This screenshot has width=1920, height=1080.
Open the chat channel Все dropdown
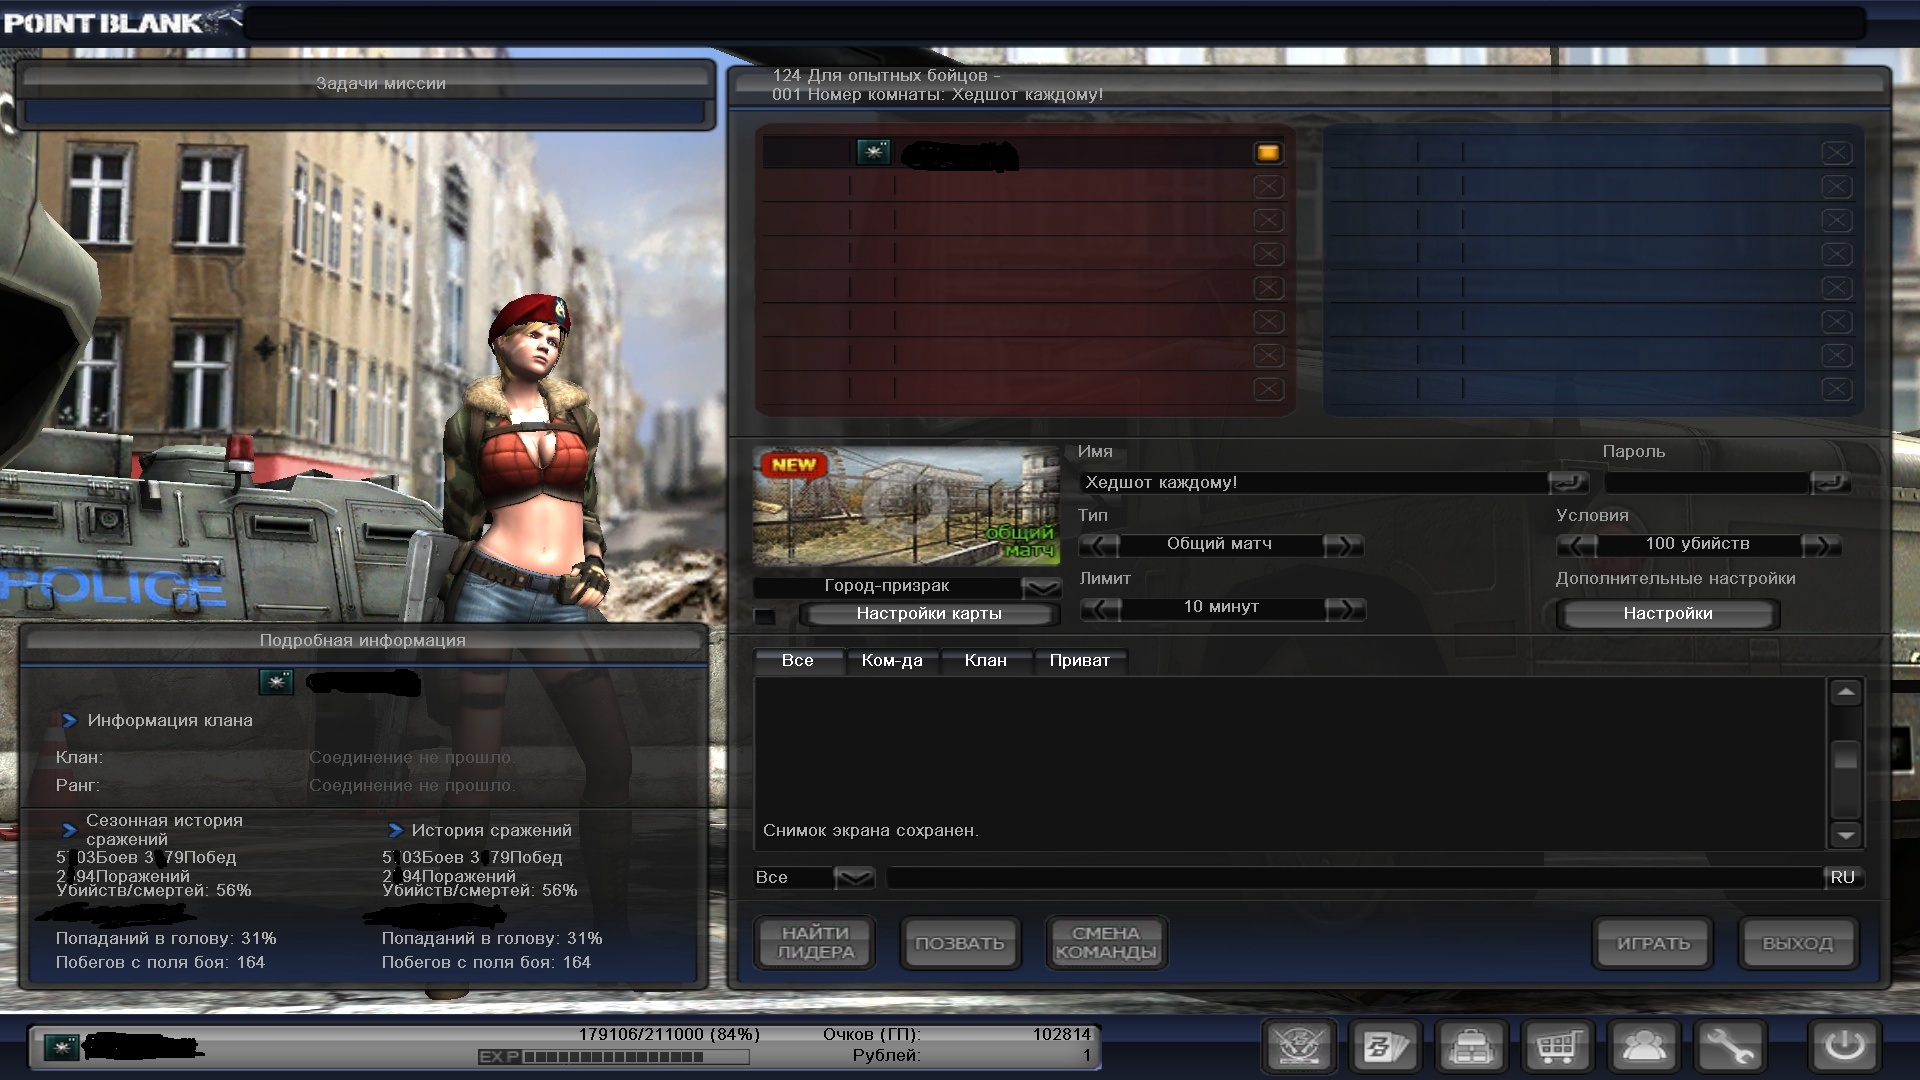click(854, 878)
